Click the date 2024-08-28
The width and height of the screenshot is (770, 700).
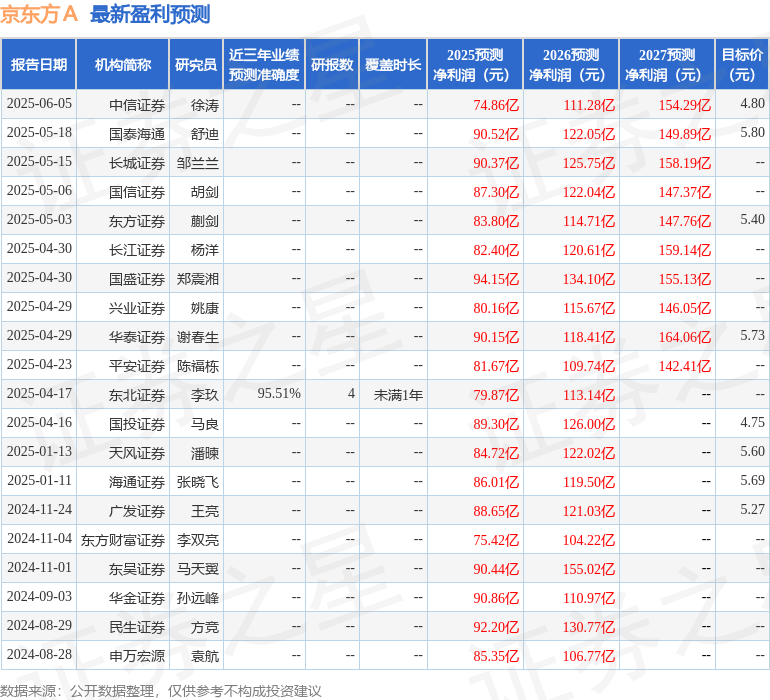(x=39, y=654)
